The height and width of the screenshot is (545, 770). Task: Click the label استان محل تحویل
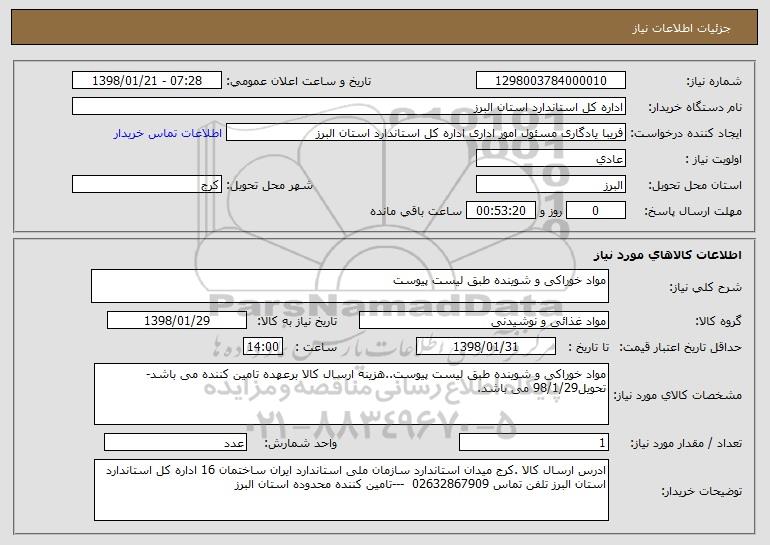[695, 186]
